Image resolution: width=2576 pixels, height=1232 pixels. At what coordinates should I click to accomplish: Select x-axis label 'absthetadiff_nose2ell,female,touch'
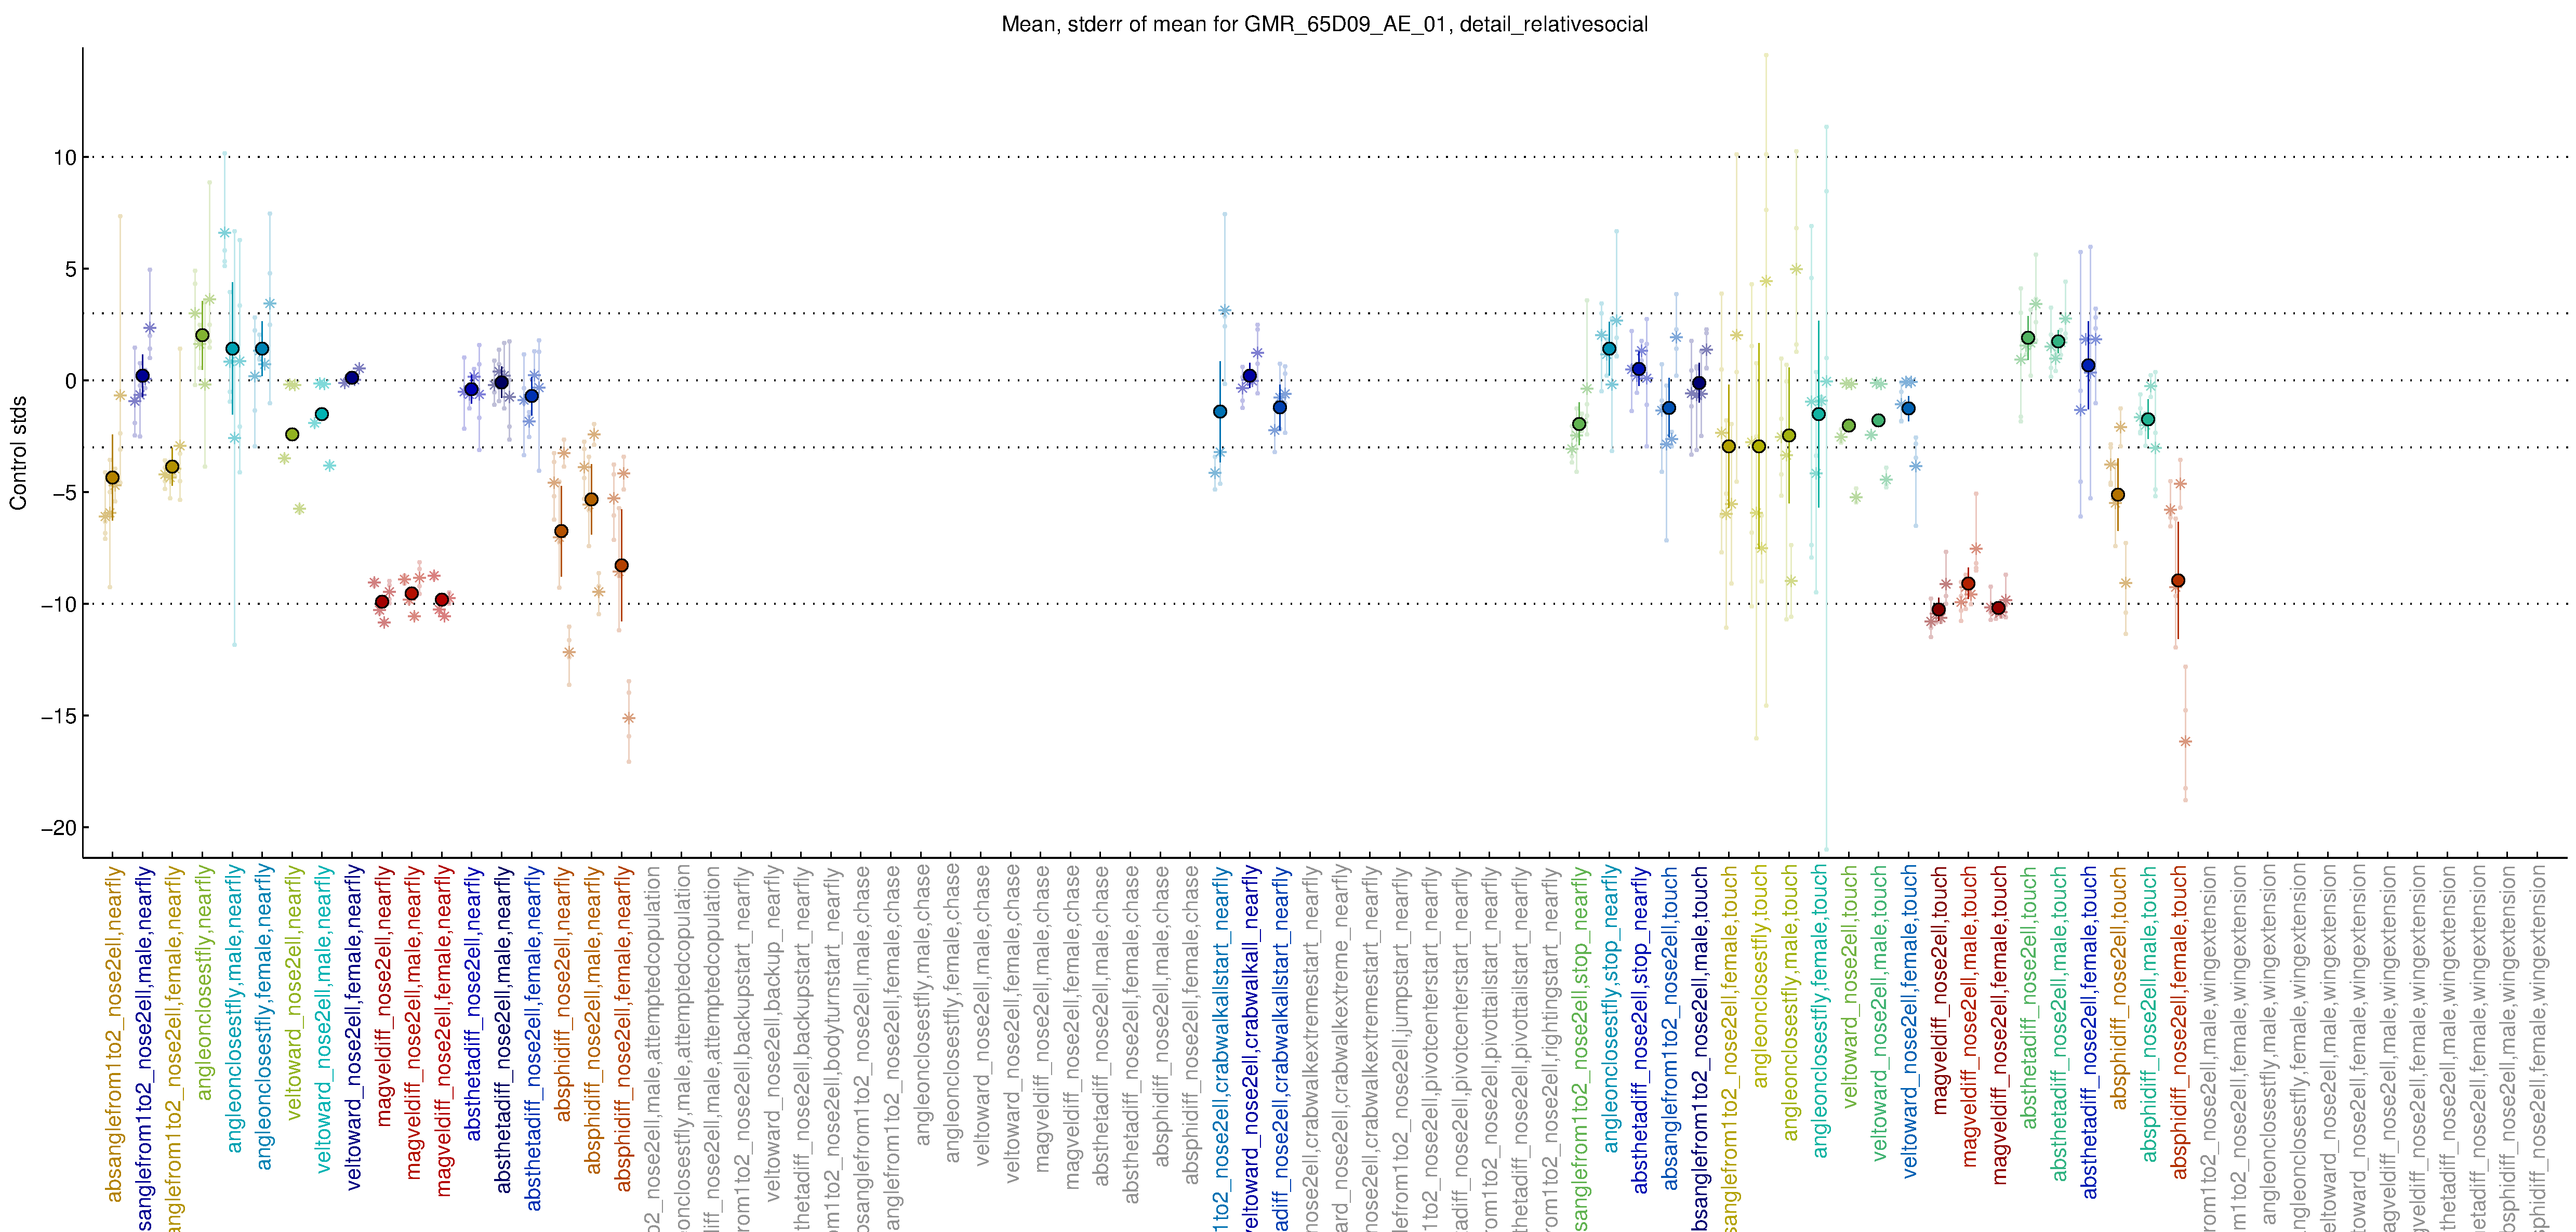point(2090,1032)
